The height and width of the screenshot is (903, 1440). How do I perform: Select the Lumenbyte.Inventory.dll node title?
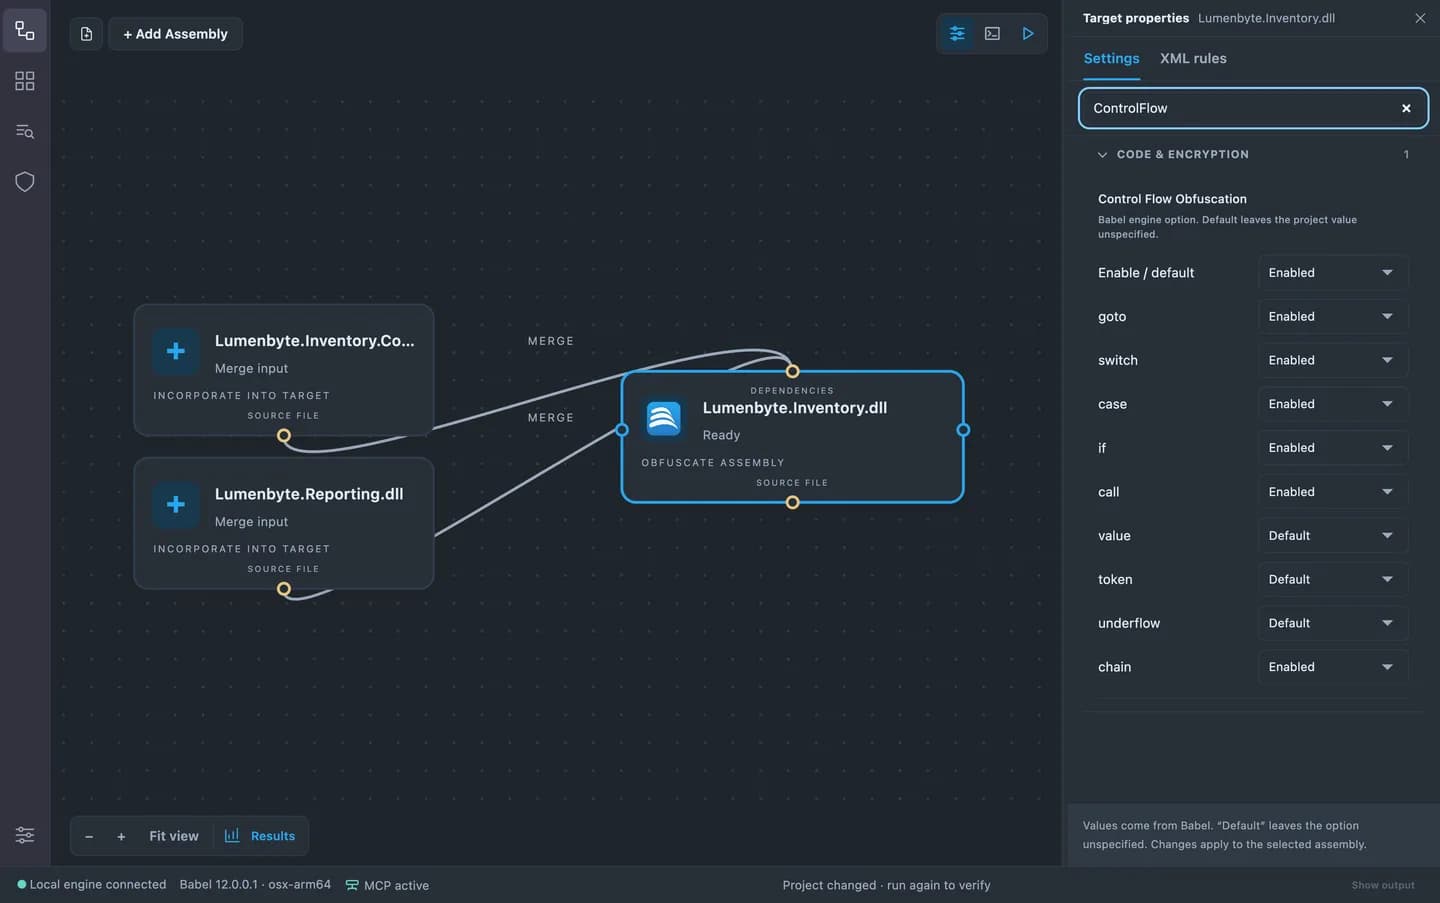794,408
